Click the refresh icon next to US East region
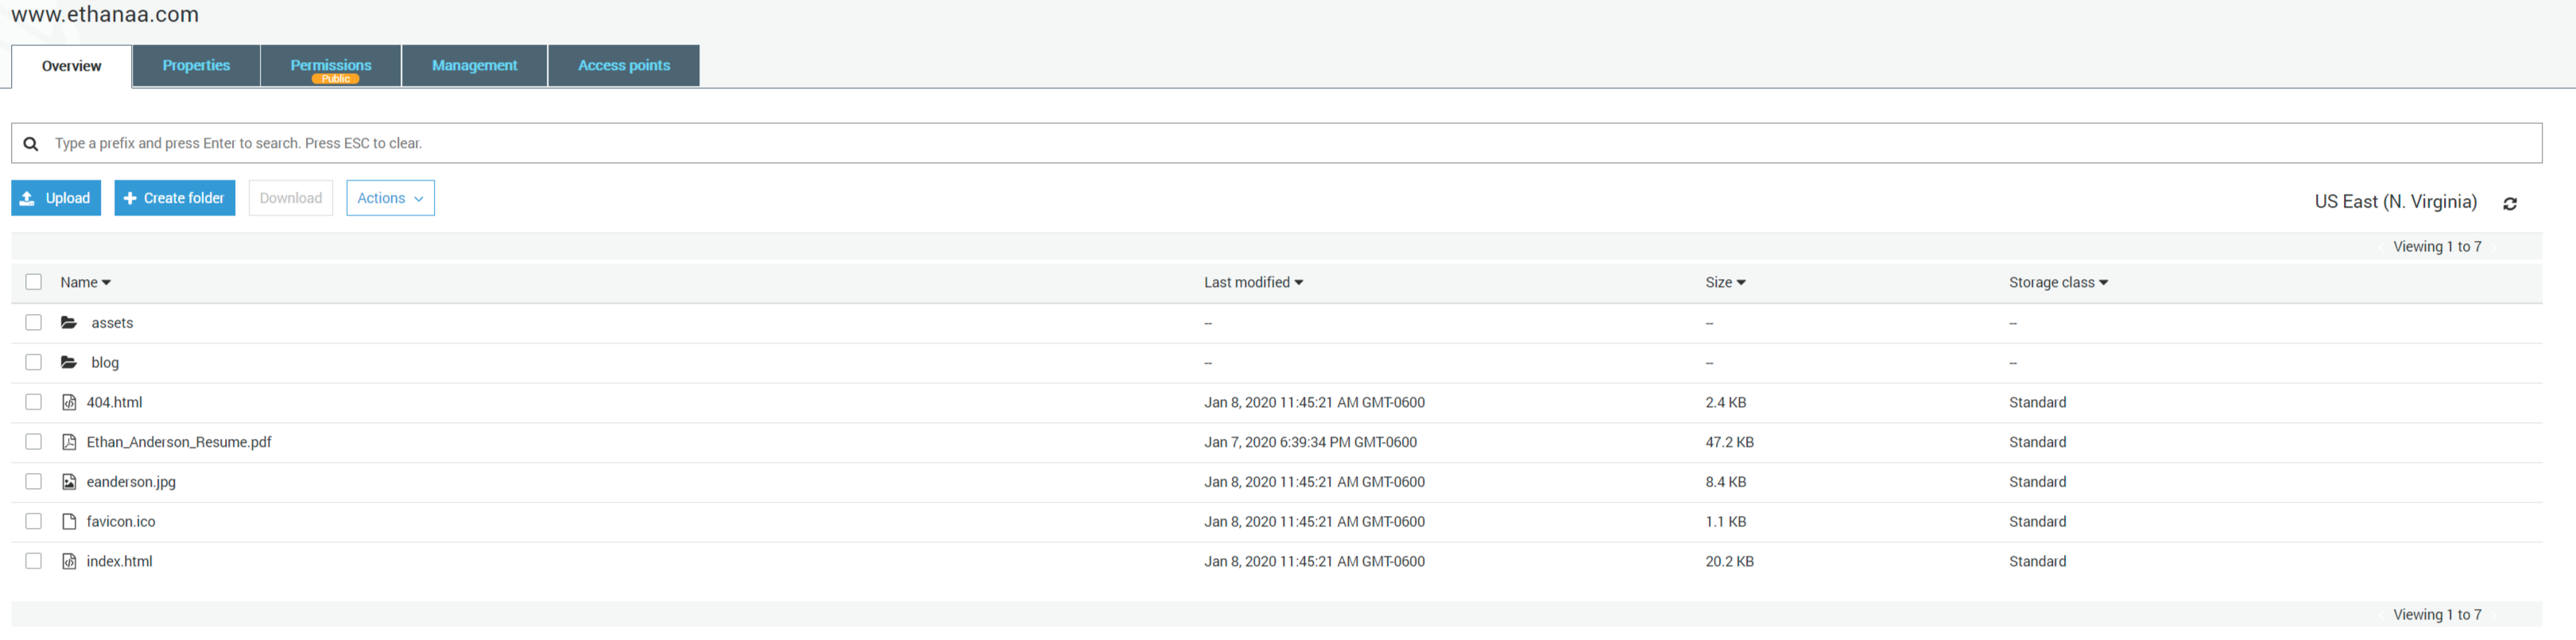This screenshot has height=640, width=2576. [2509, 203]
